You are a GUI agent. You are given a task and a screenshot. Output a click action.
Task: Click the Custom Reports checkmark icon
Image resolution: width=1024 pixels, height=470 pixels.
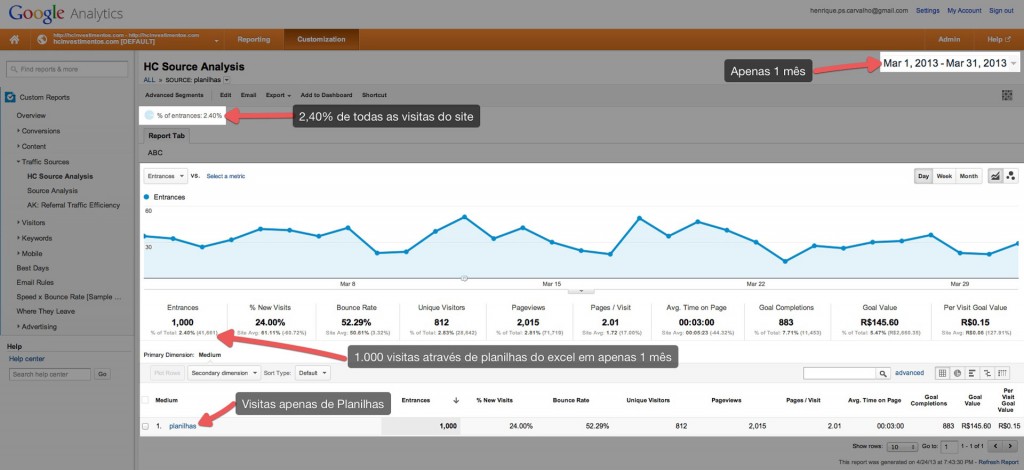[x=10, y=97]
